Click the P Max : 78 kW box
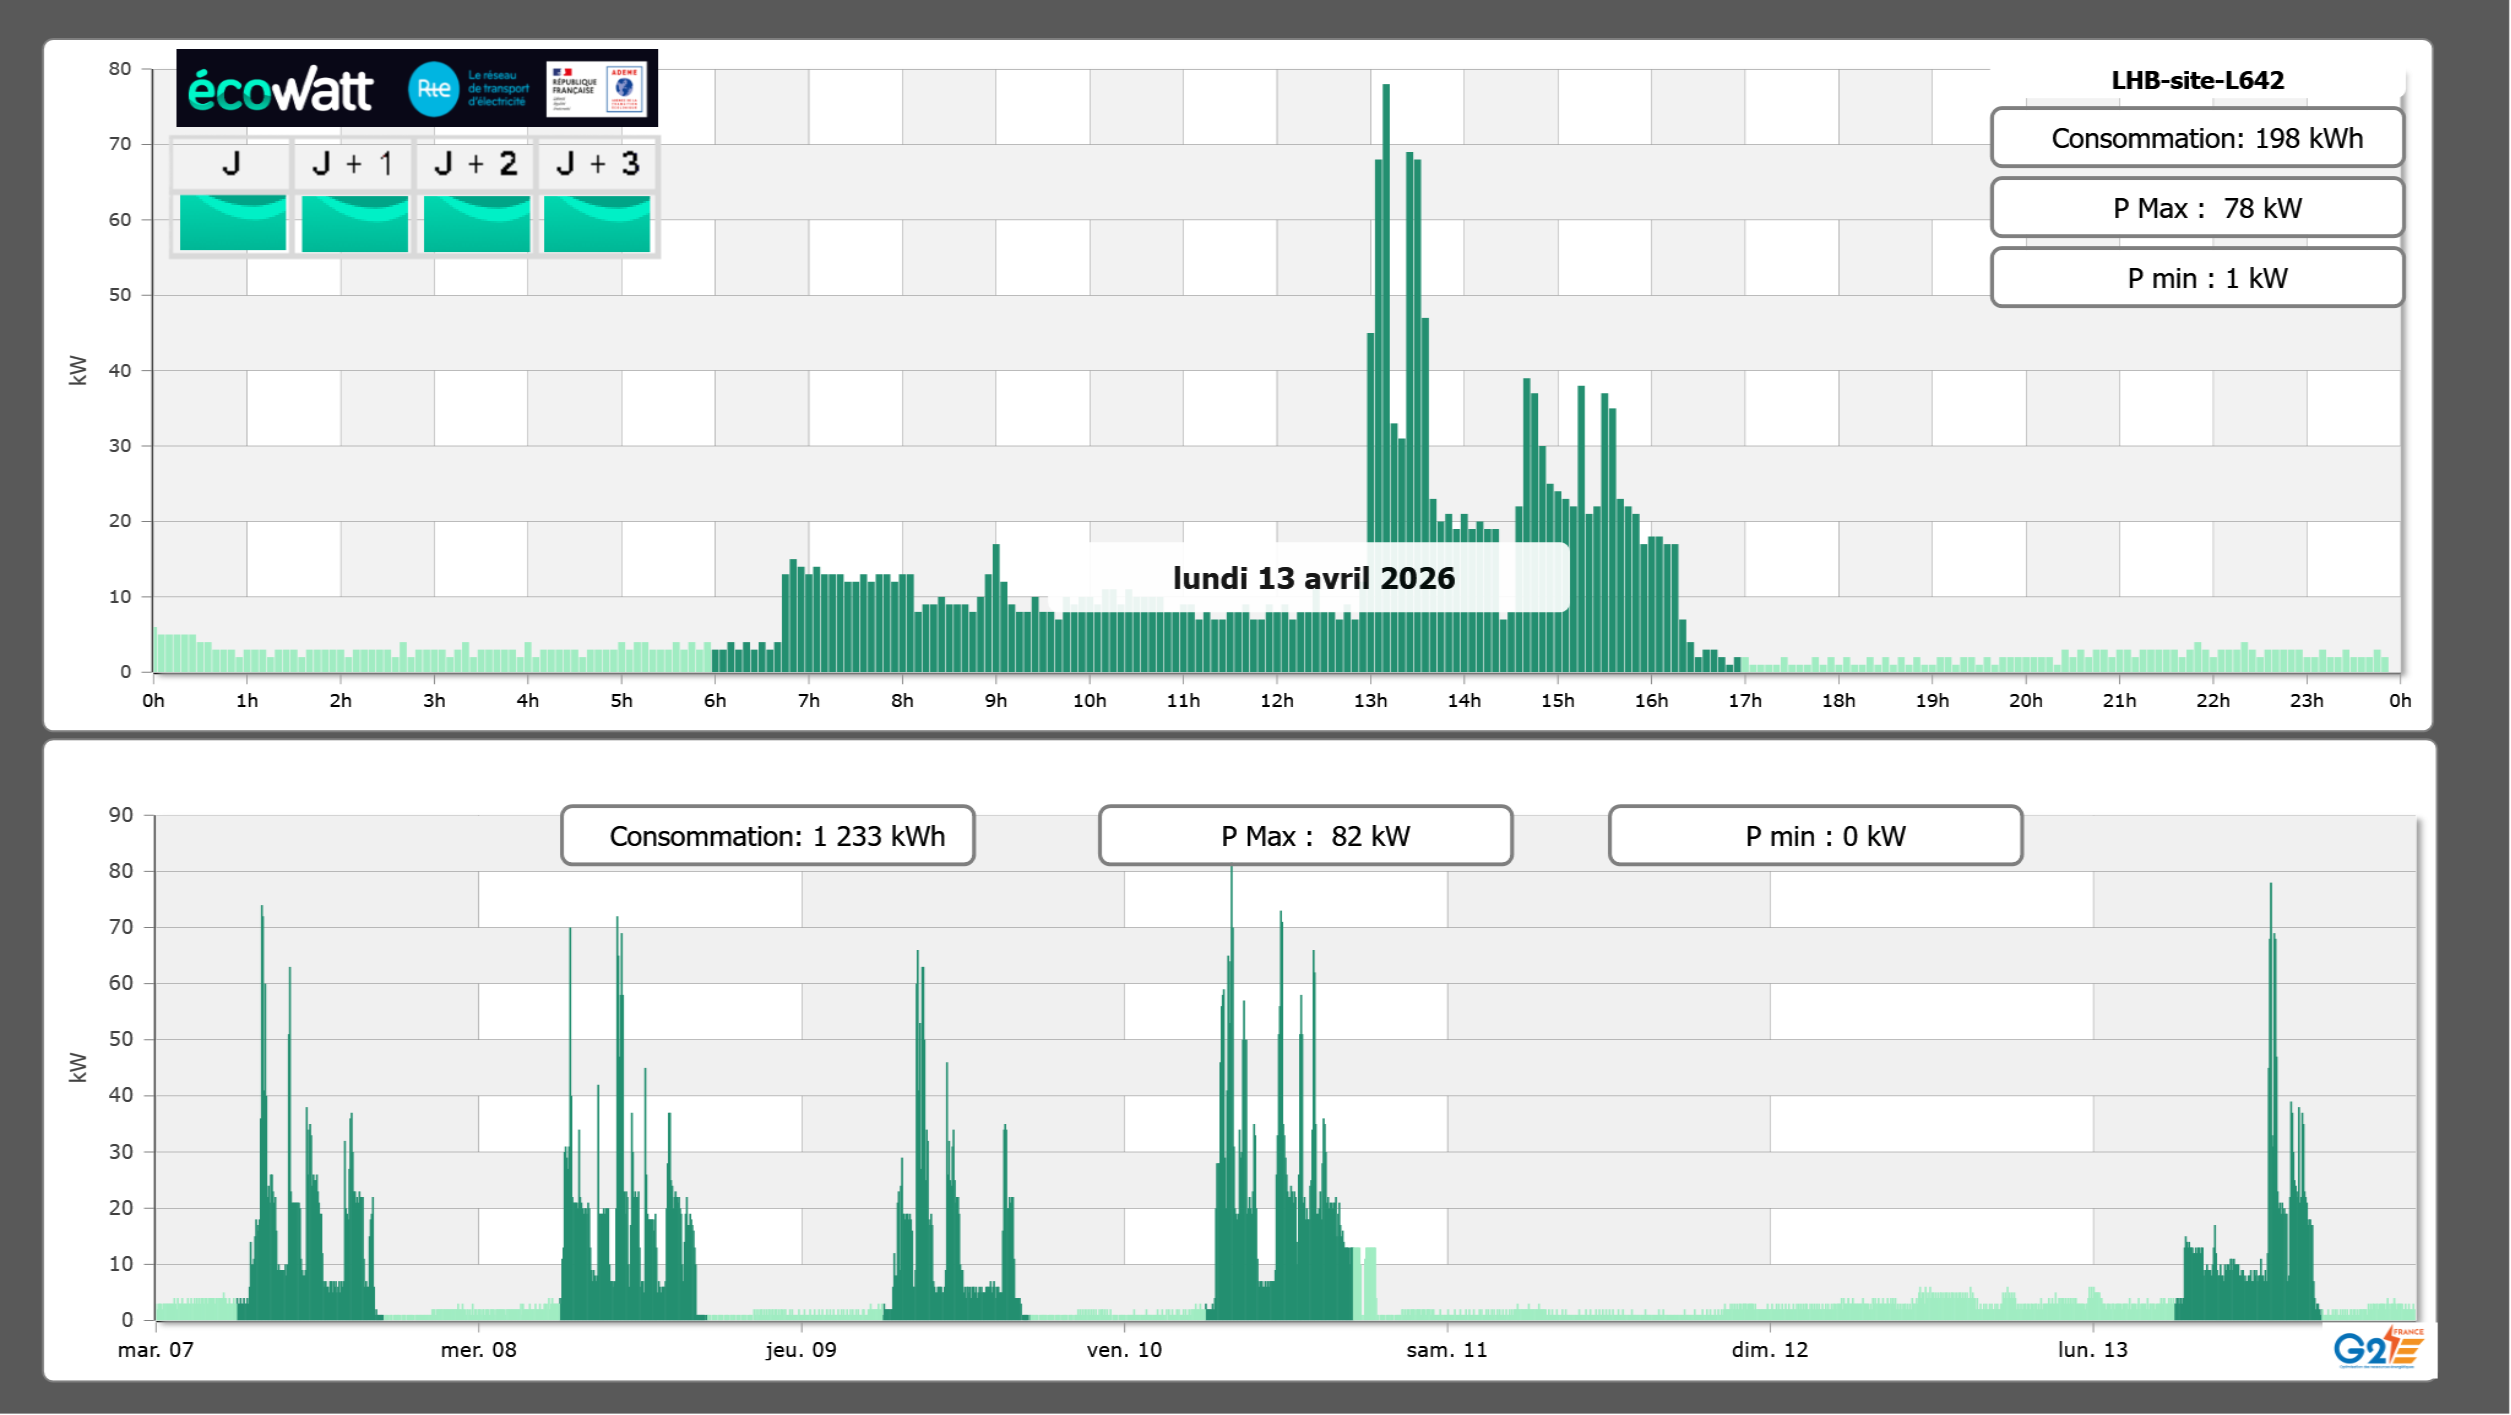 2197,208
